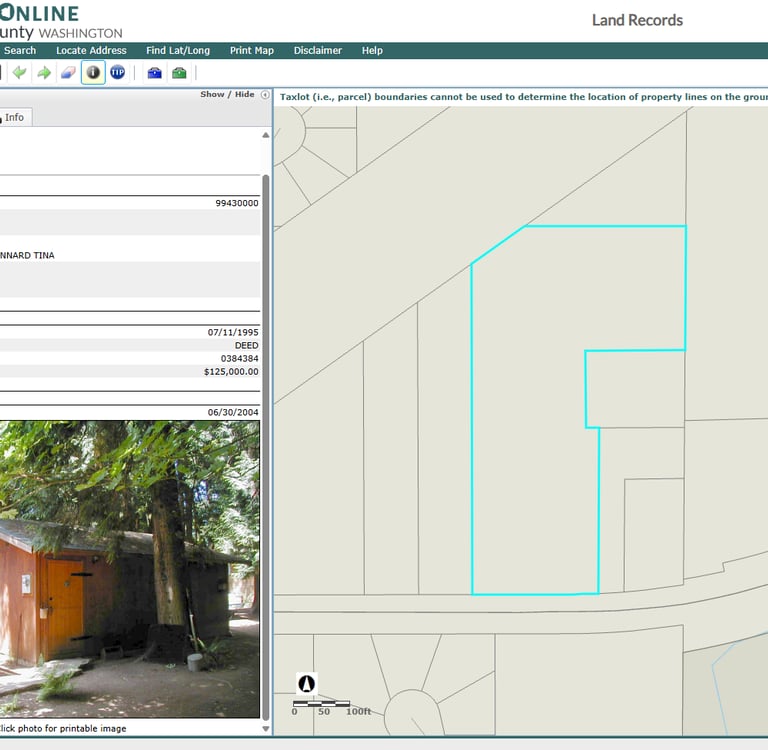Open the blue TIP icon
This screenshot has height=750, width=768.
[118, 73]
